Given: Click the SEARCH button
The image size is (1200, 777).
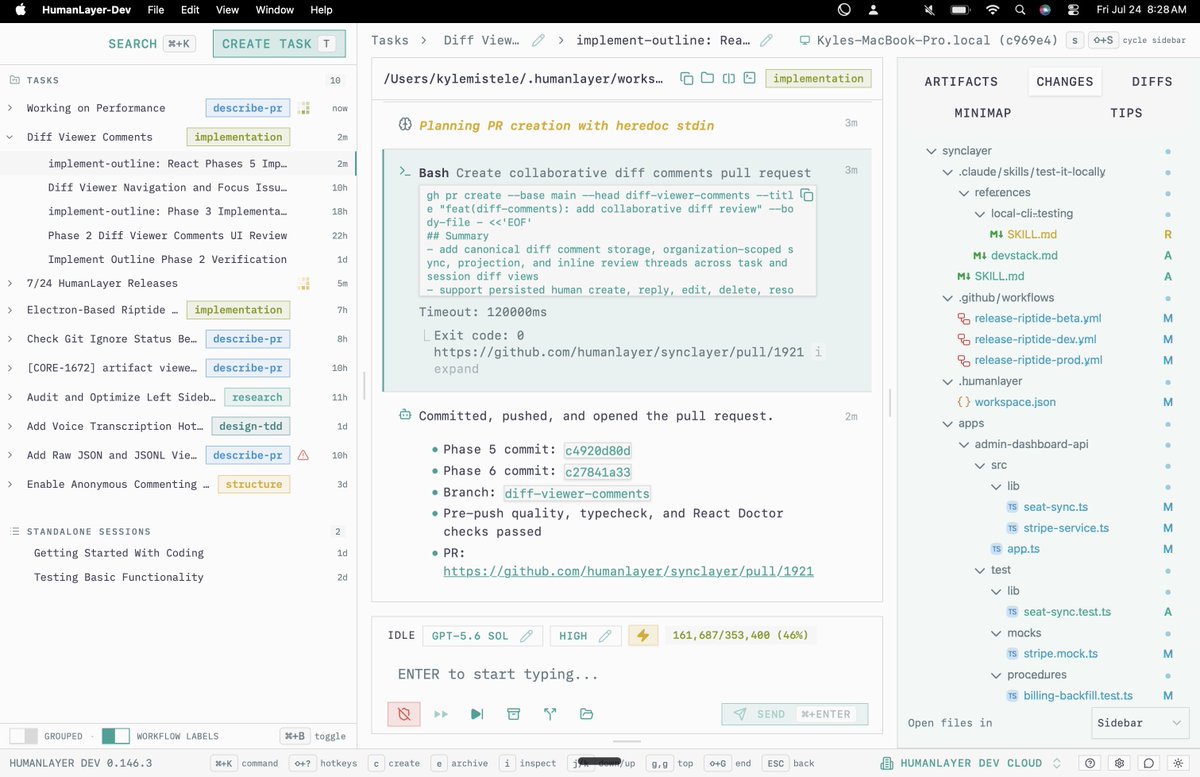Looking at the screenshot, I should pyautogui.click(x=150, y=44).
